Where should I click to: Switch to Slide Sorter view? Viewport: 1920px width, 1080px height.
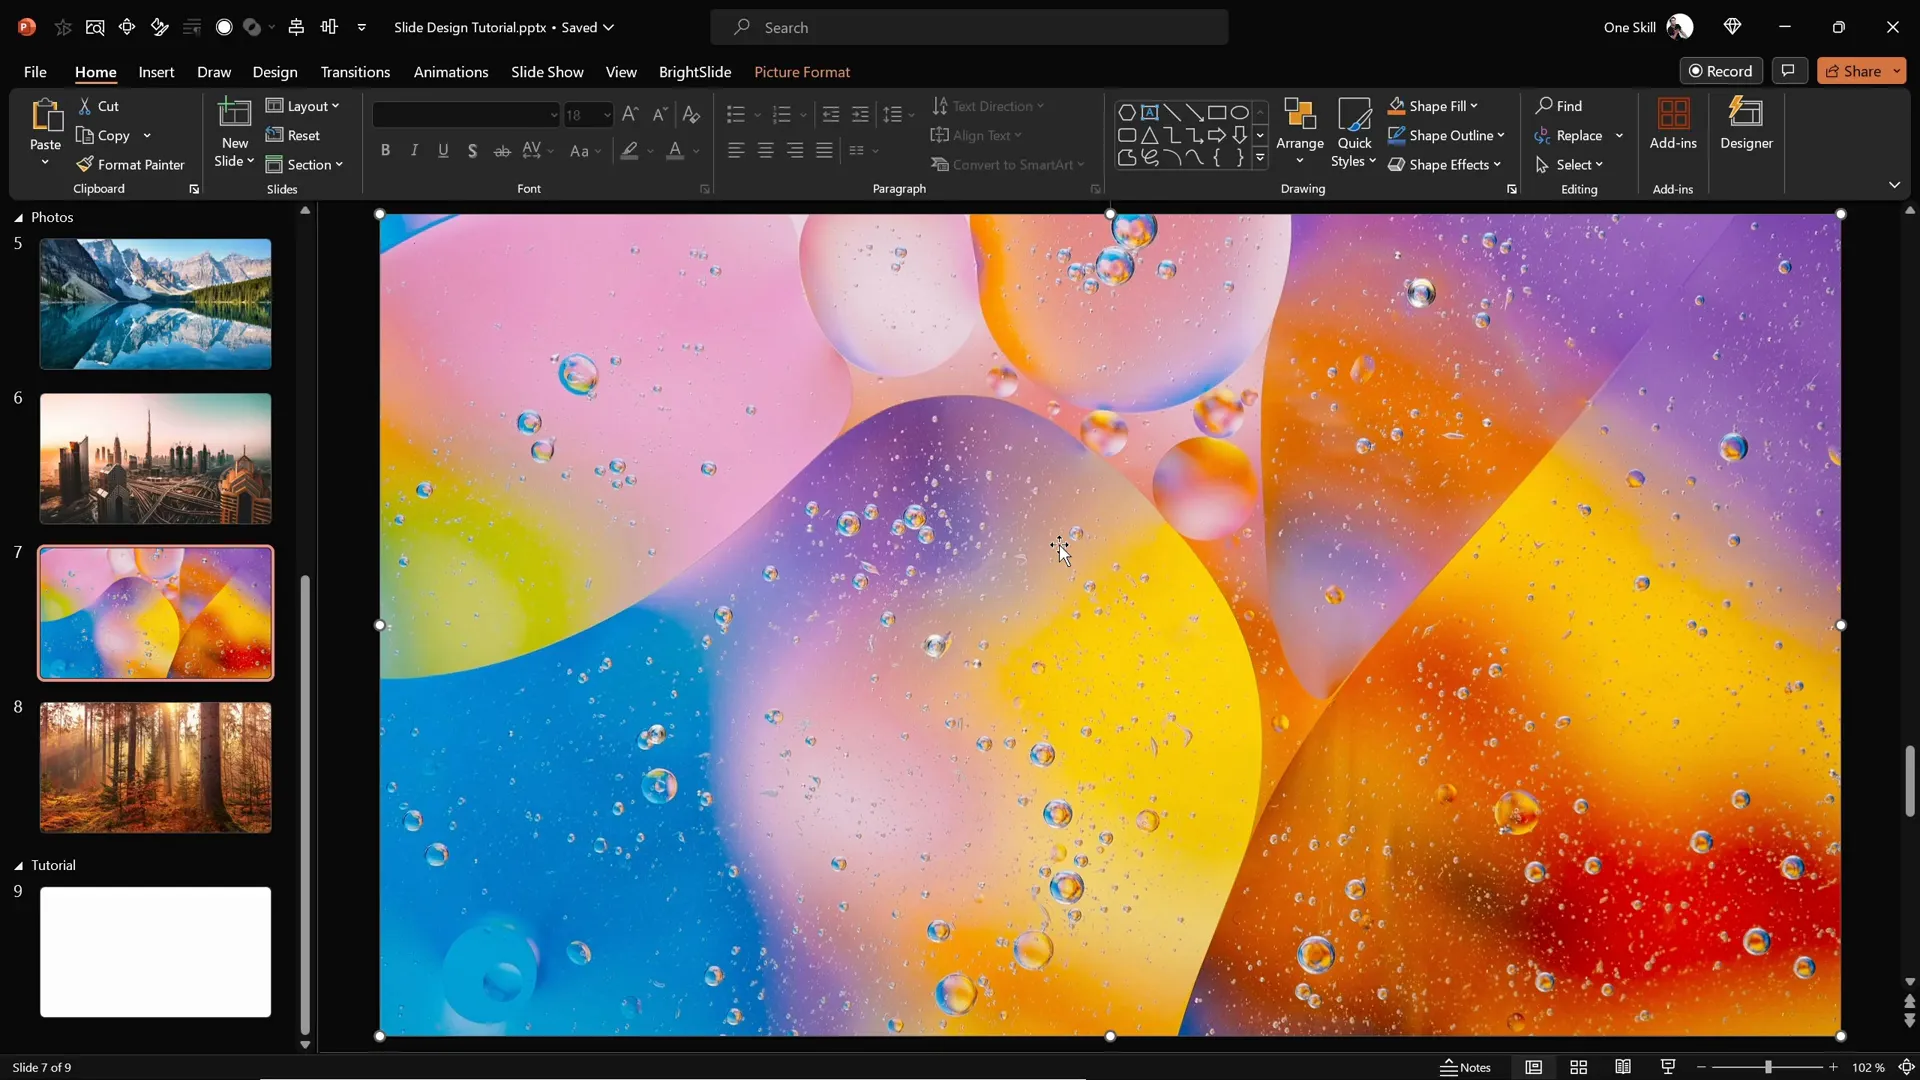(1578, 1067)
